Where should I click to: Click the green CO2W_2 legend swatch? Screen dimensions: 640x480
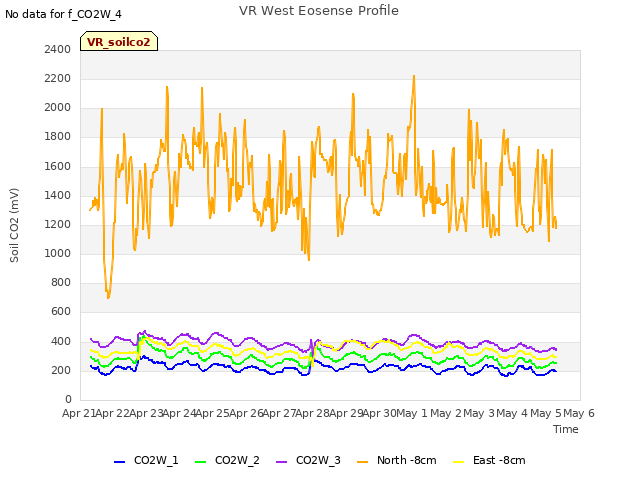point(200,462)
